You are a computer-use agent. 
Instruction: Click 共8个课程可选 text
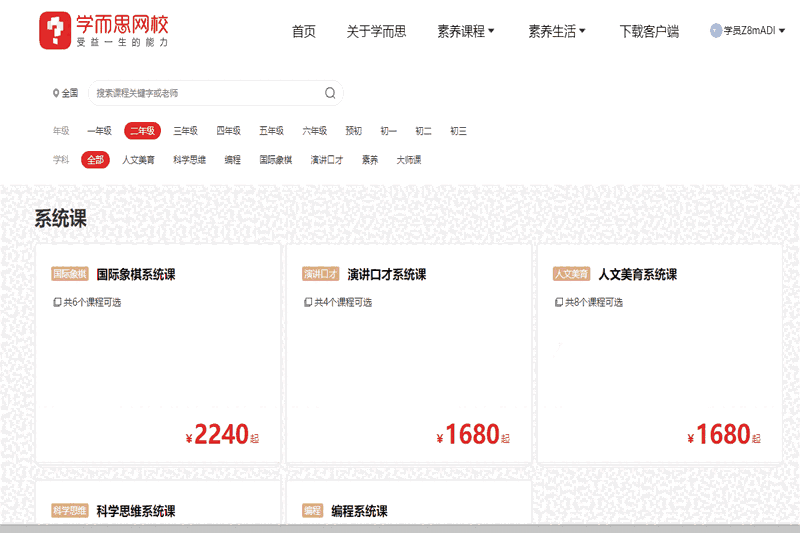(x=594, y=302)
